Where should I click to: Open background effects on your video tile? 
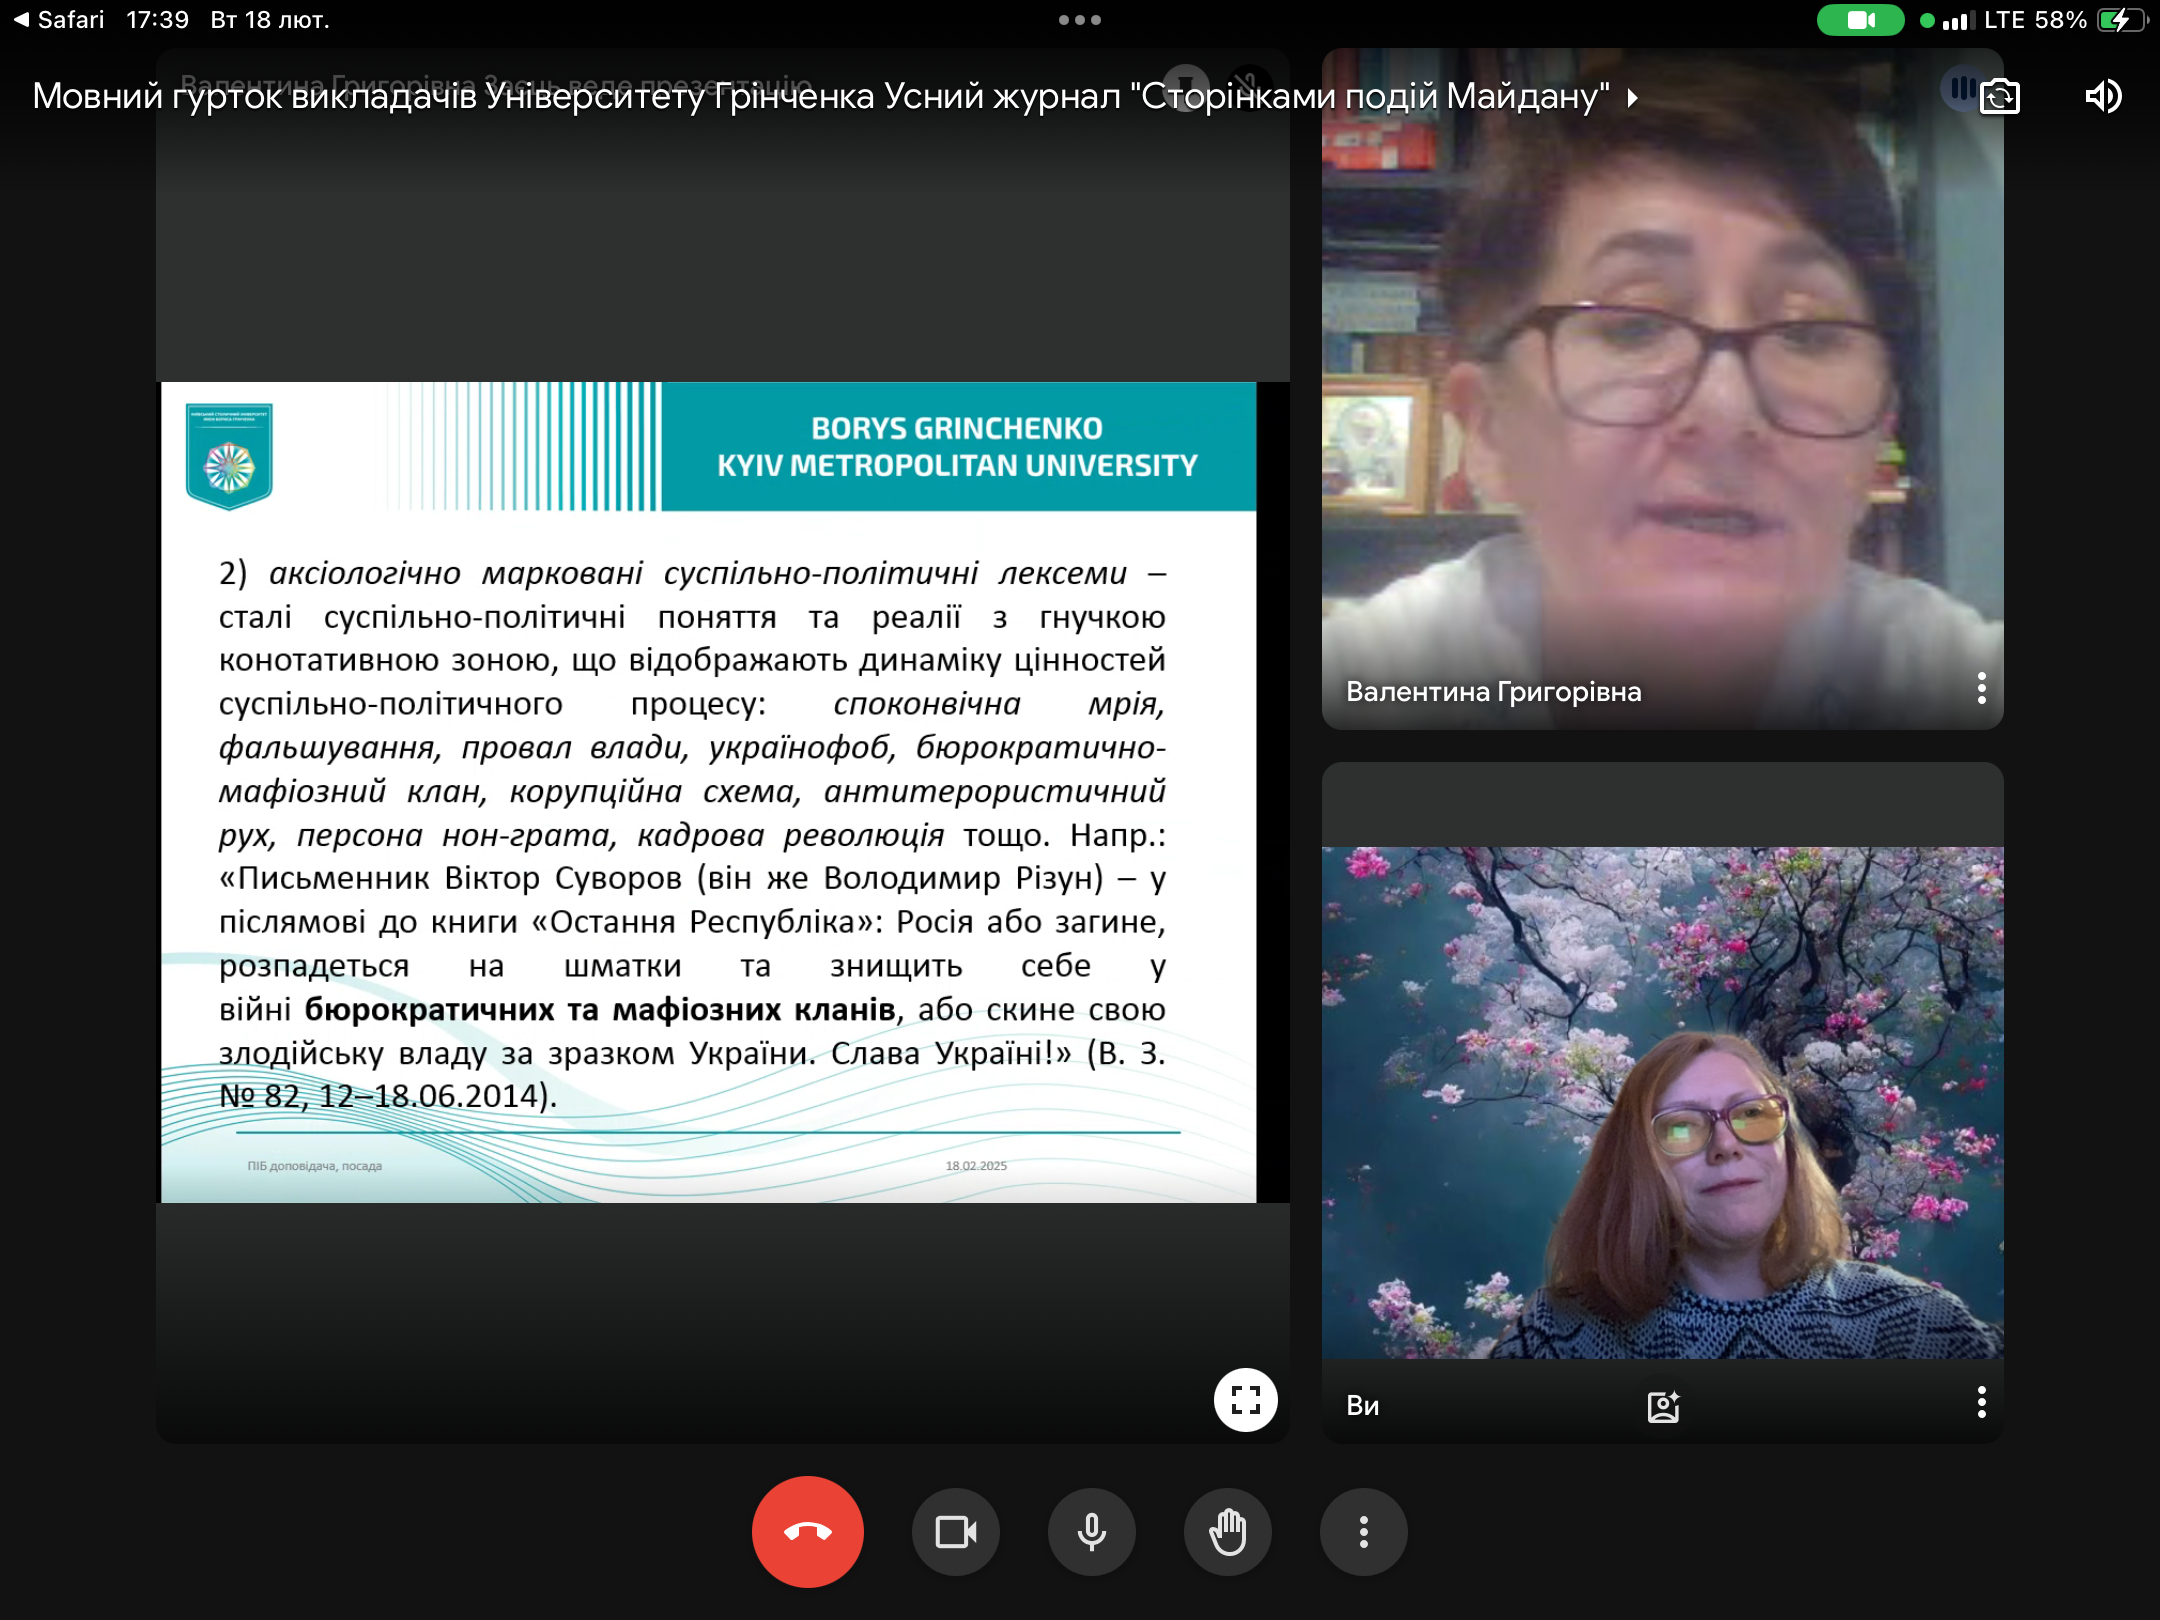coord(1663,1406)
